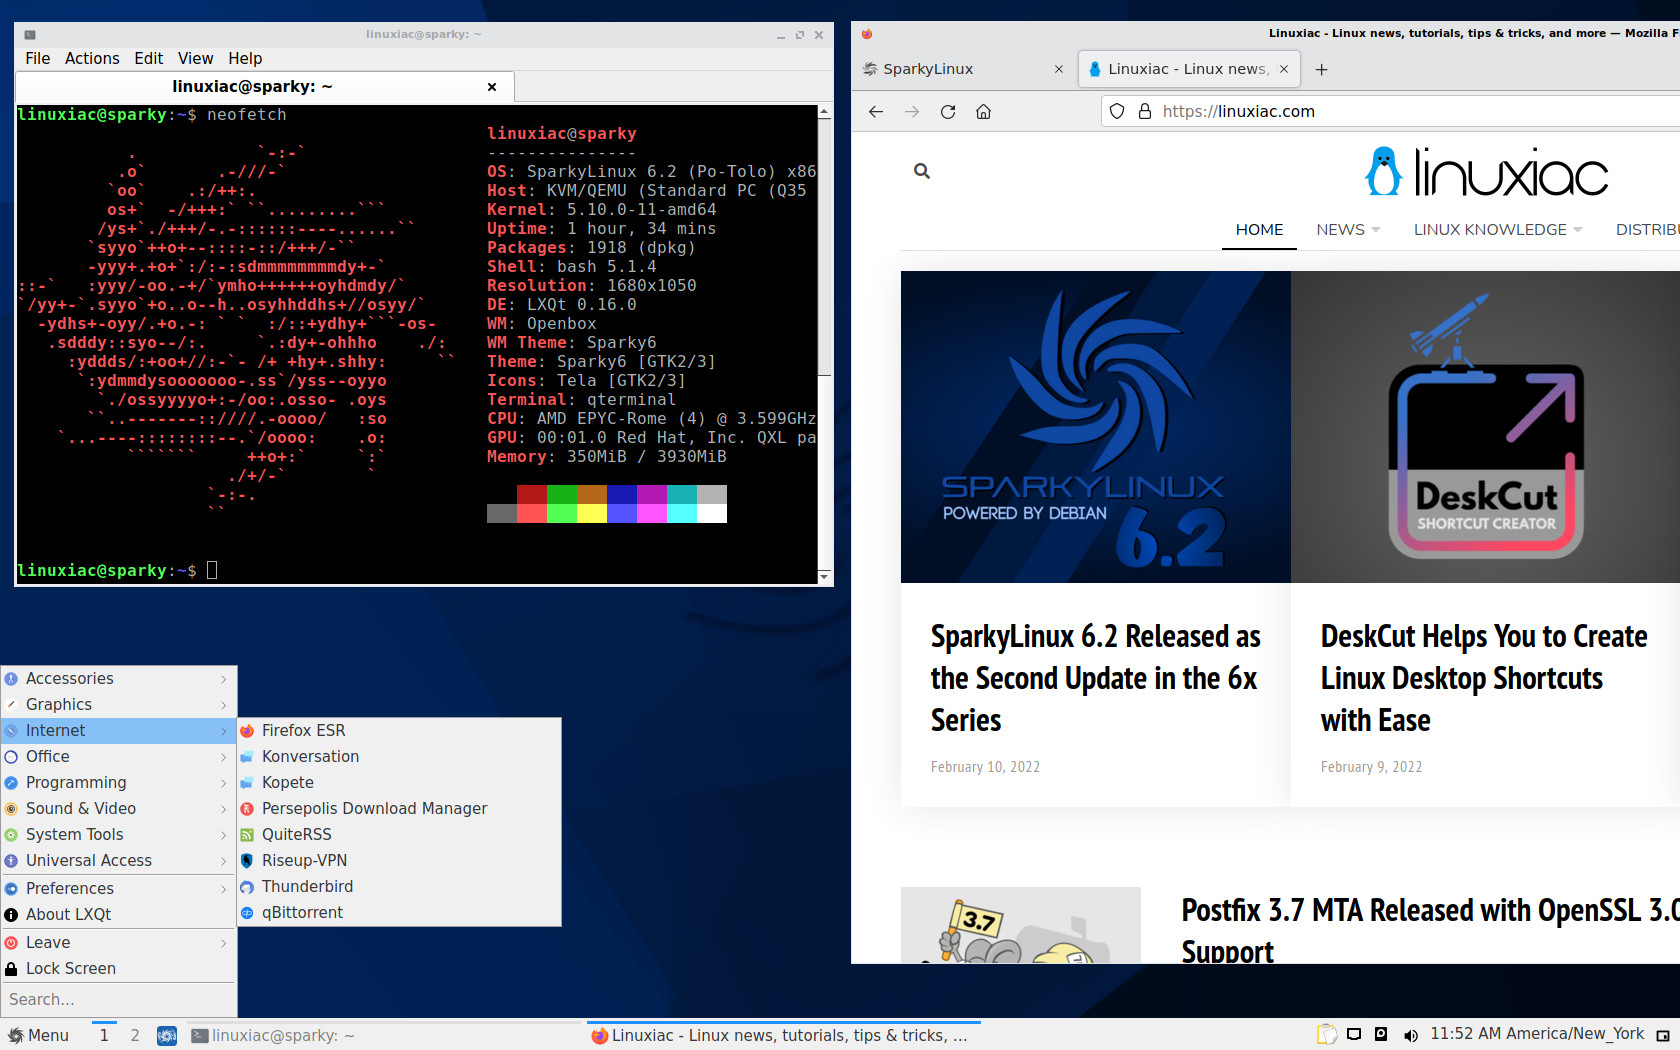Screen dimensions: 1680x1050
Task: Reload the linuxiac.com page
Action: click(948, 112)
